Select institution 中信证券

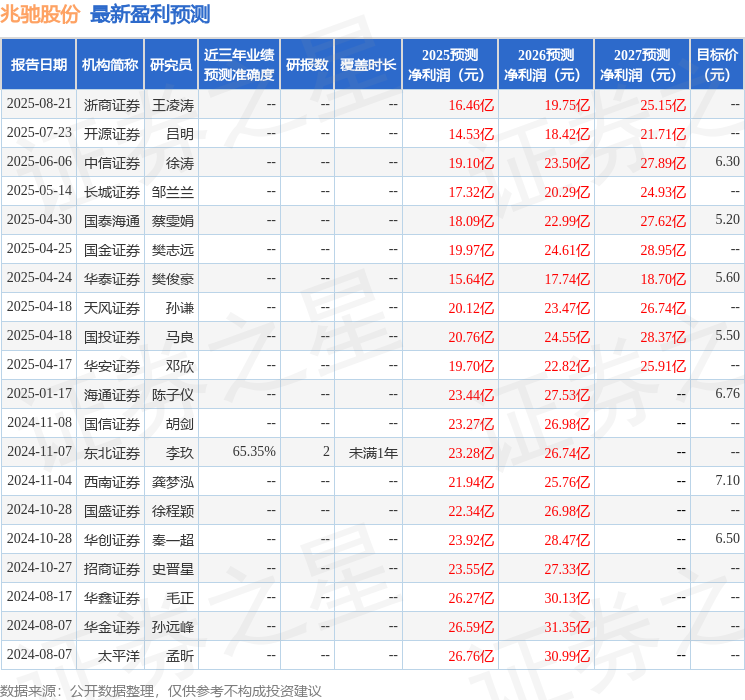coord(112,163)
